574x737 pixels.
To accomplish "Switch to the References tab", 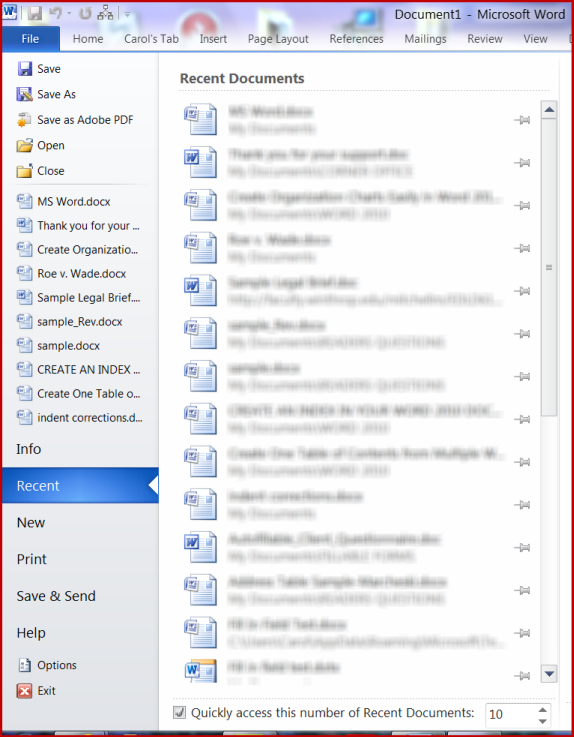I will click(356, 39).
